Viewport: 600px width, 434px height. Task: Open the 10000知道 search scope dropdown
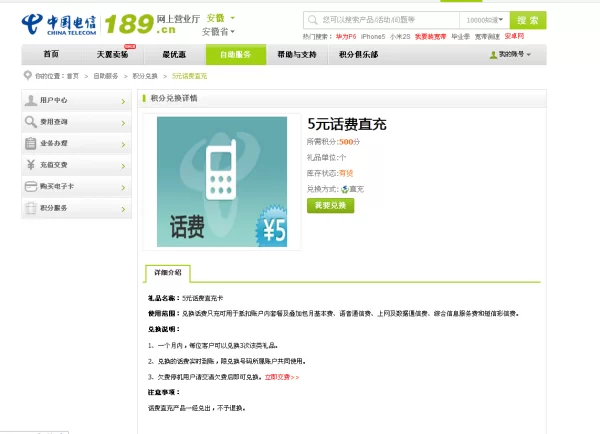[485, 20]
